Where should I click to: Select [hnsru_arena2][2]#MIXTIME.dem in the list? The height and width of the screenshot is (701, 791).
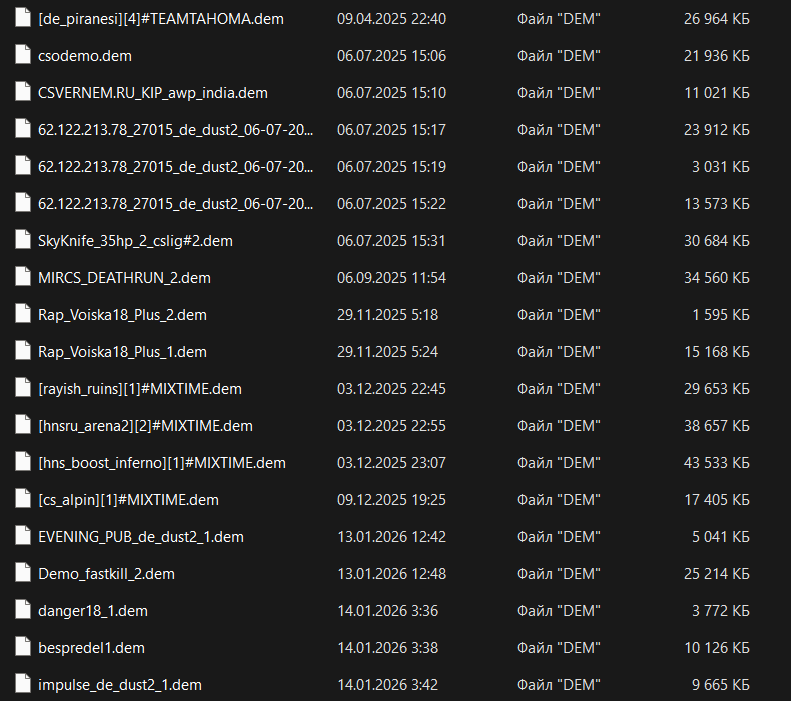coord(145,426)
